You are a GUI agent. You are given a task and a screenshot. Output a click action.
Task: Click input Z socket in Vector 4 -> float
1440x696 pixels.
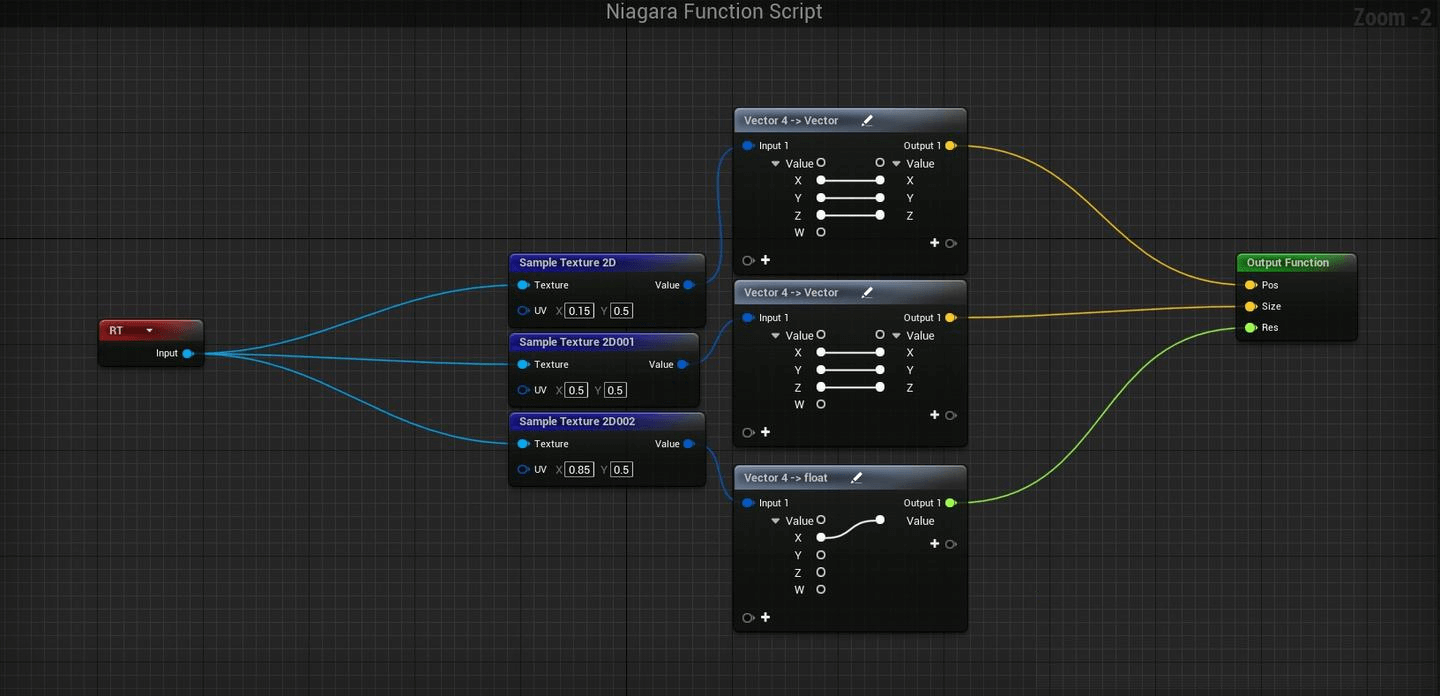tap(821, 573)
